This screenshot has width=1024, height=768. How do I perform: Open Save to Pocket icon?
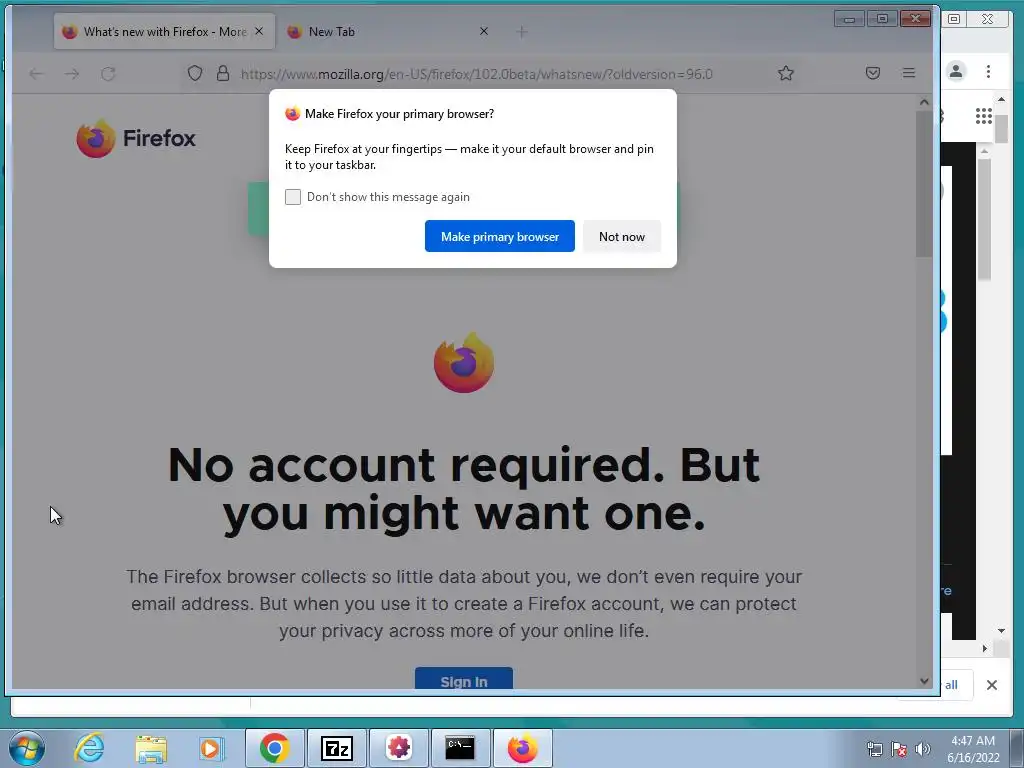click(872, 73)
